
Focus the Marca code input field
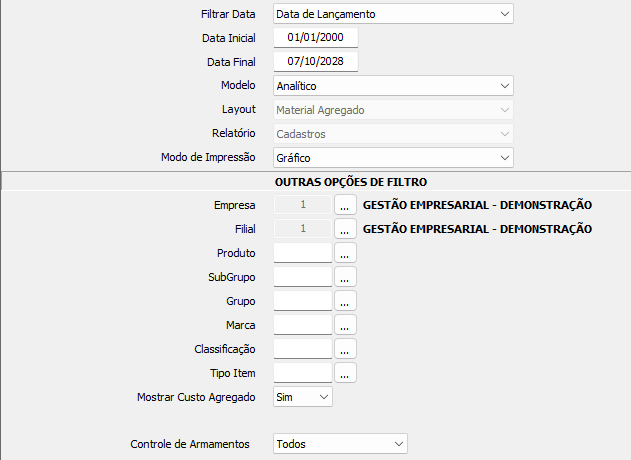tap(302, 325)
